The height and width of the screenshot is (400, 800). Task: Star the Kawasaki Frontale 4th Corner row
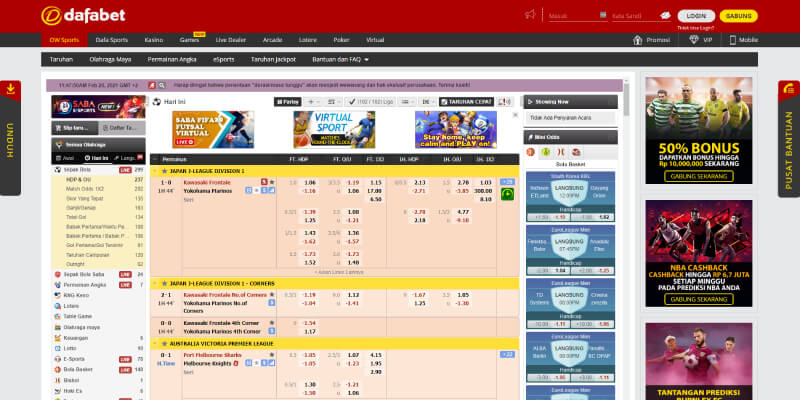[x=272, y=323]
